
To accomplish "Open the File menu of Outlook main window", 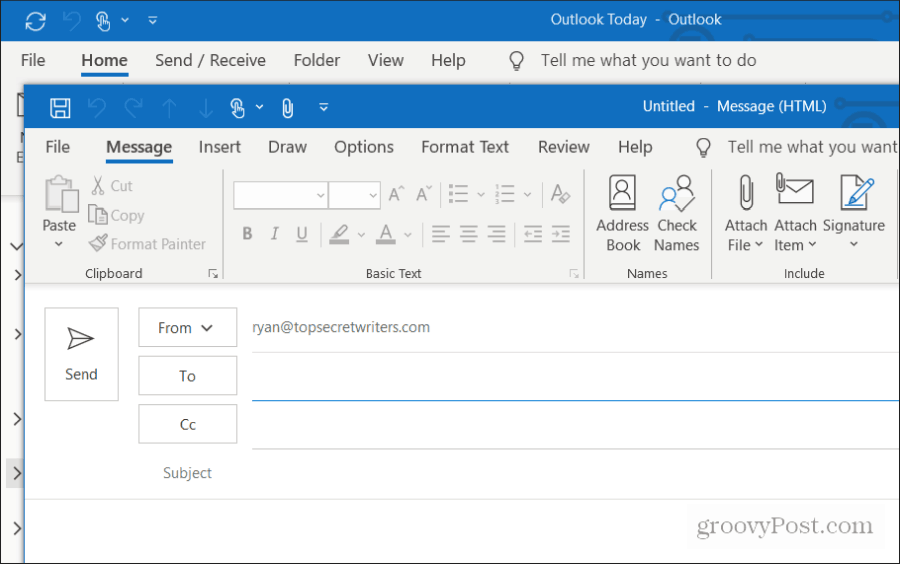I will coord(33,60).
